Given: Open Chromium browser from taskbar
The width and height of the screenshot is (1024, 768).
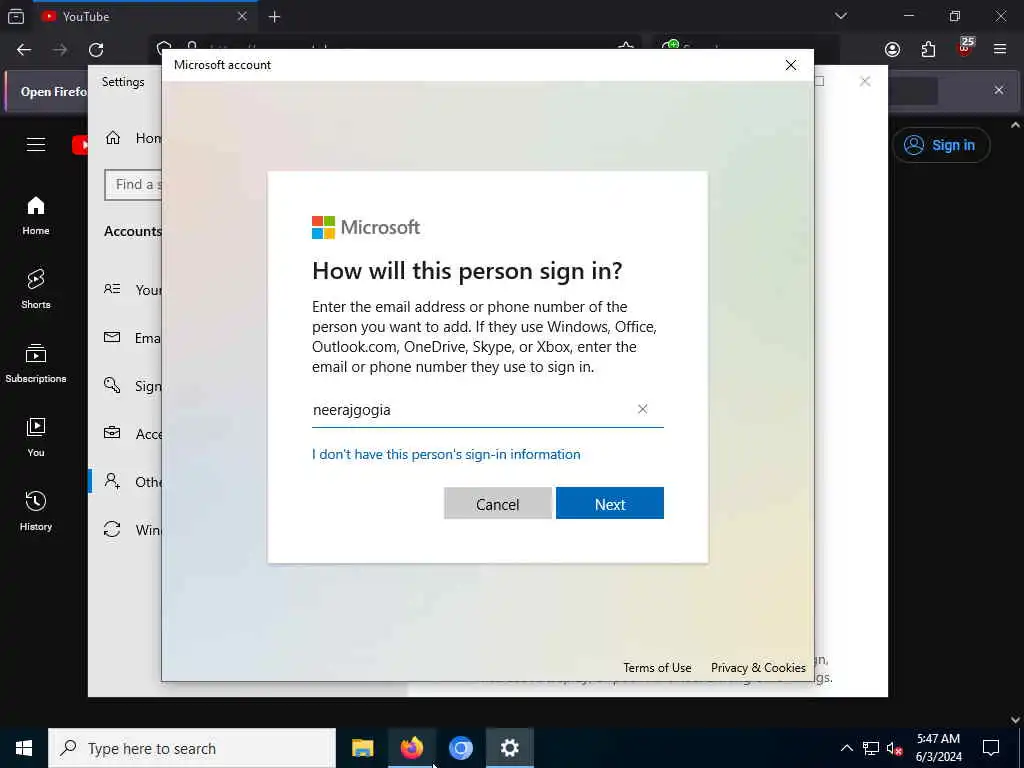Looking at the screenshot, I should [461, 748].
